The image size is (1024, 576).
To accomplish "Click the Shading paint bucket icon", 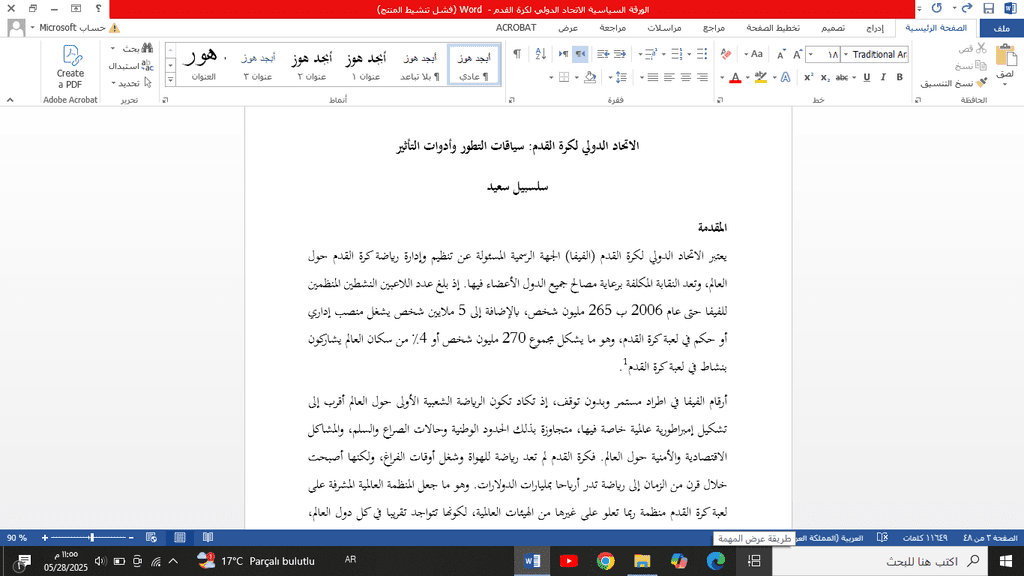I will click(590, 77).
